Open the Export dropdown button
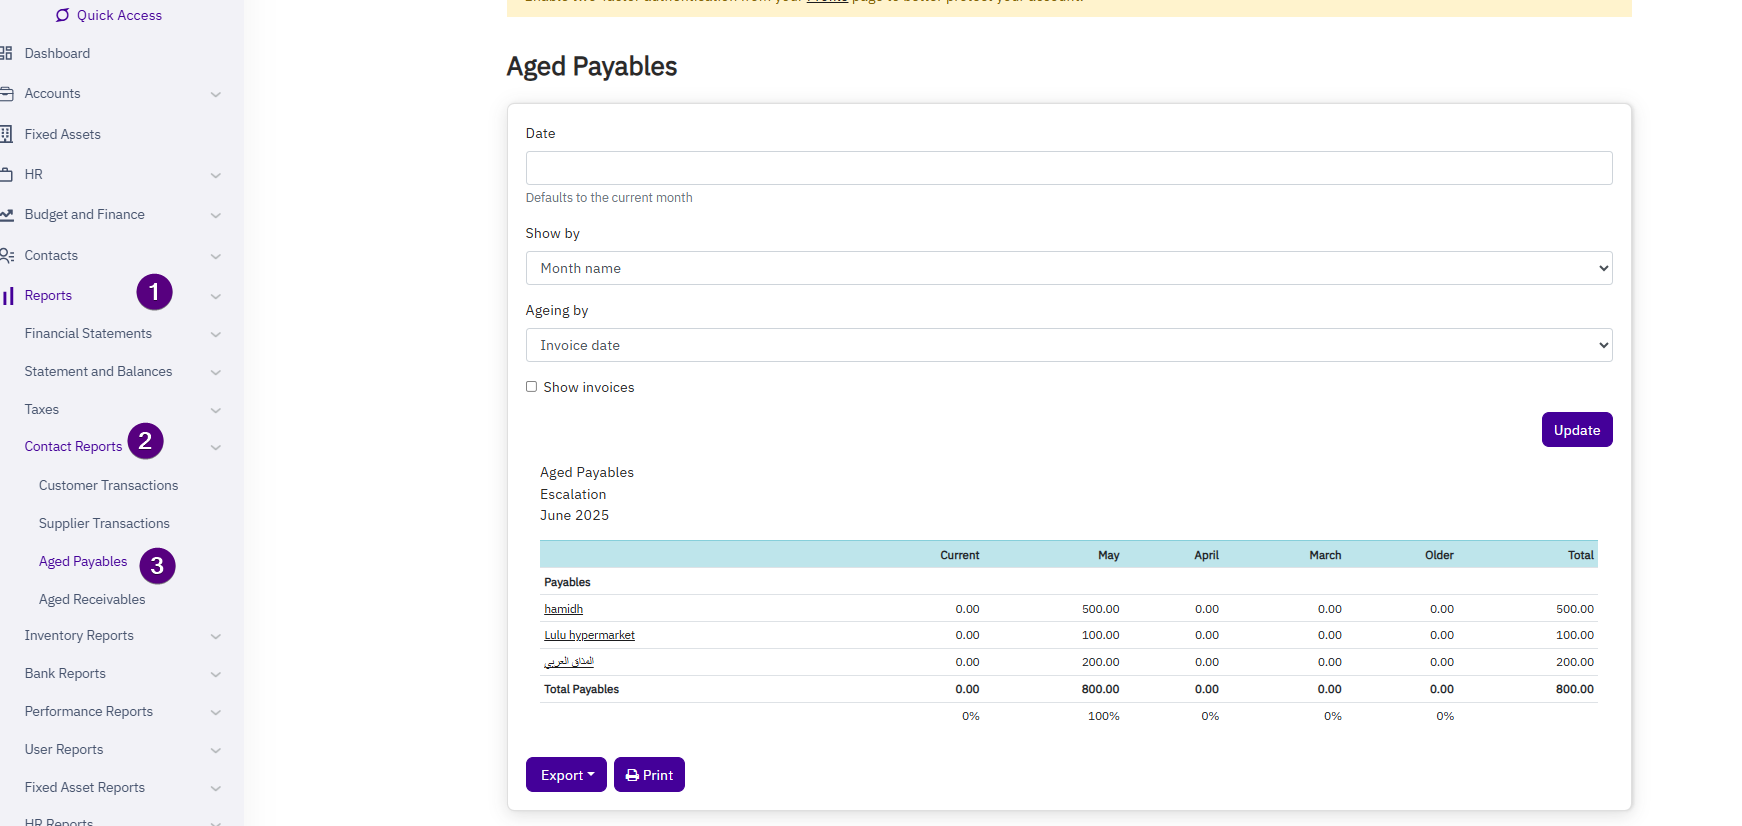This screenshot has height=826, width=1742. (x=566, y=775)
